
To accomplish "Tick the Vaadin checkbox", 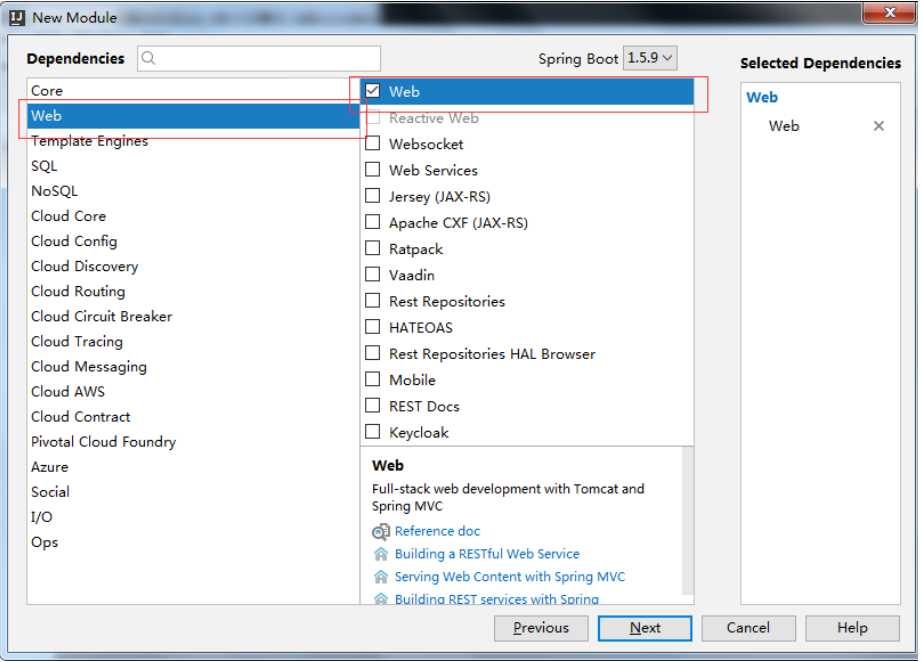I will pyautogui.click(x=372, y=275).
